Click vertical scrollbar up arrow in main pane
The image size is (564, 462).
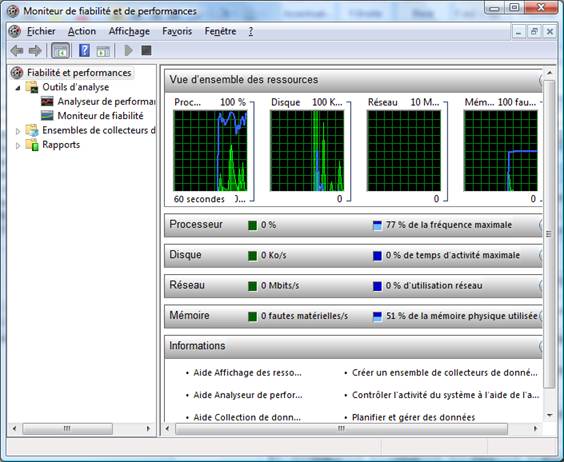point(550,73)
